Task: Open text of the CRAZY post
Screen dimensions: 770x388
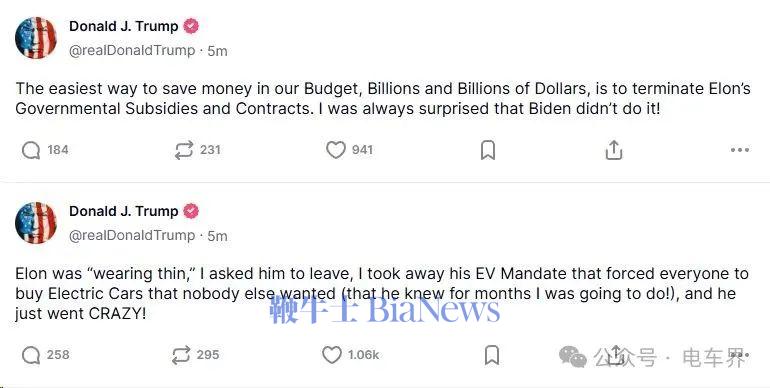Action: (382, 293)
